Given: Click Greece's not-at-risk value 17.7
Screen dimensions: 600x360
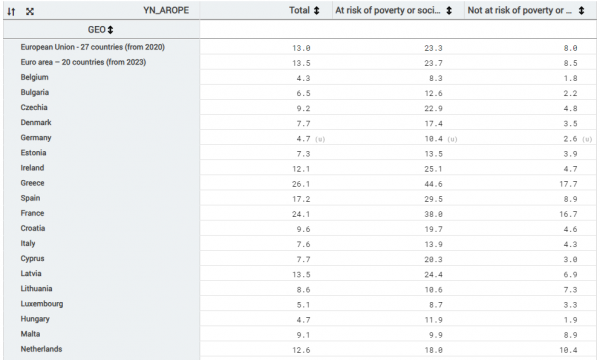Looking at the screenshot, I should (x=568, y=184).
